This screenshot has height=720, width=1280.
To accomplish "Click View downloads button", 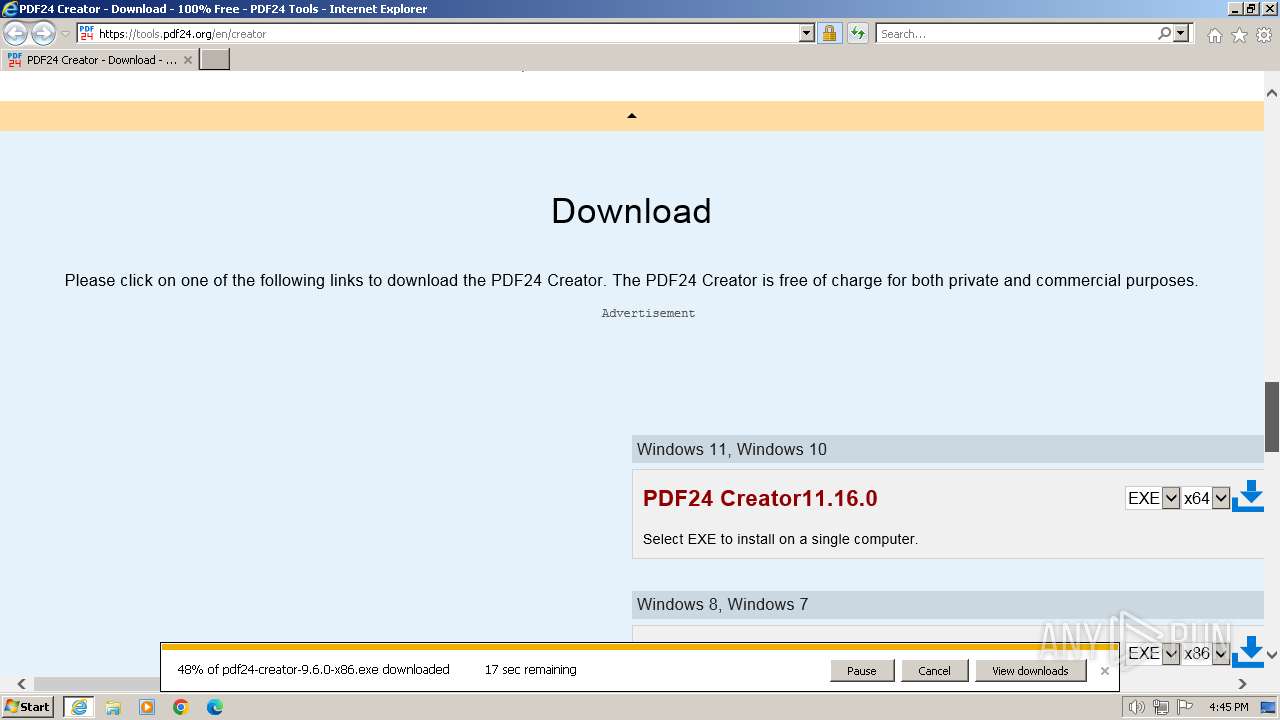I will click(1030, 671).
